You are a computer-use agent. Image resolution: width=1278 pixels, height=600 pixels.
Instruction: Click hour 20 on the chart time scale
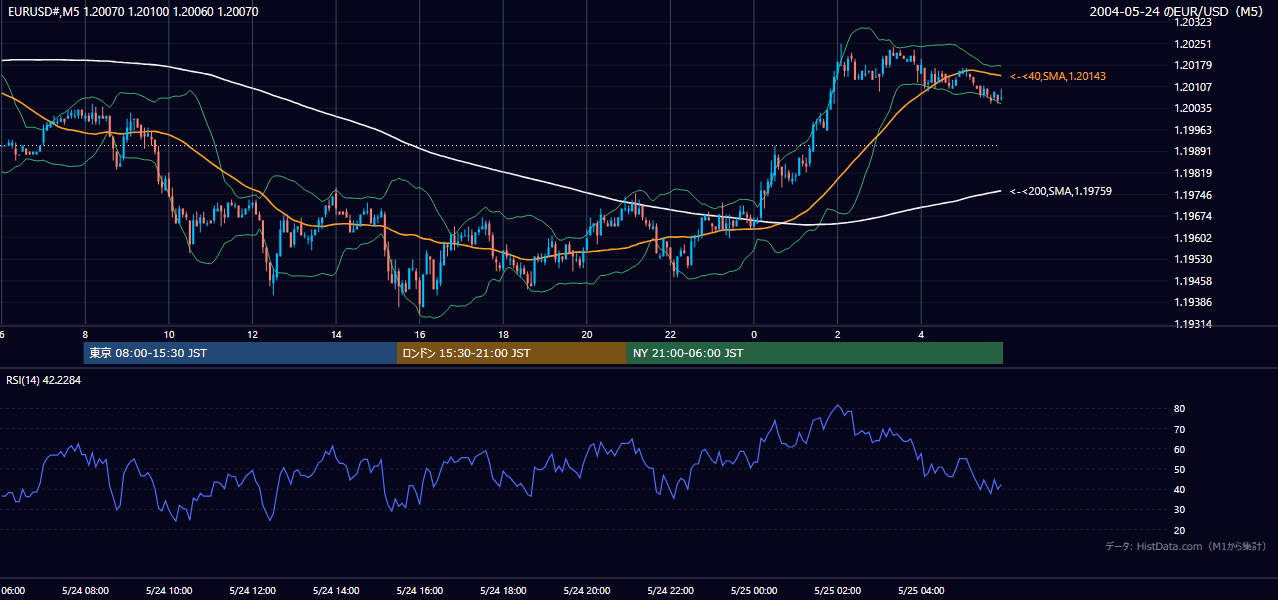click(x=587, y=335)
